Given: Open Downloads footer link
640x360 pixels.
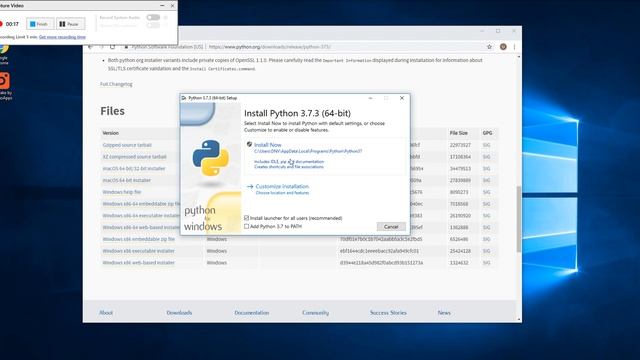Looking at the screenshot, I should pos(179,313).
